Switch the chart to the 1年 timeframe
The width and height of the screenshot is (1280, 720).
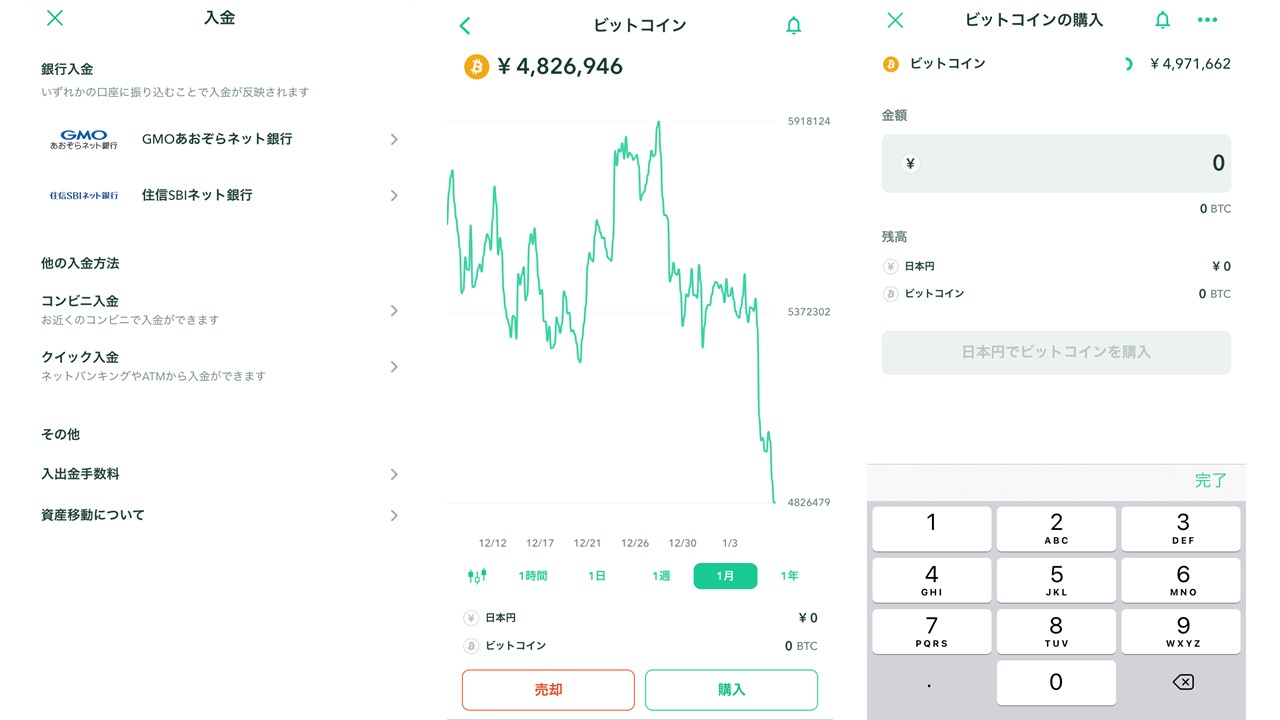pyautogui.click(x=789, y=576)
